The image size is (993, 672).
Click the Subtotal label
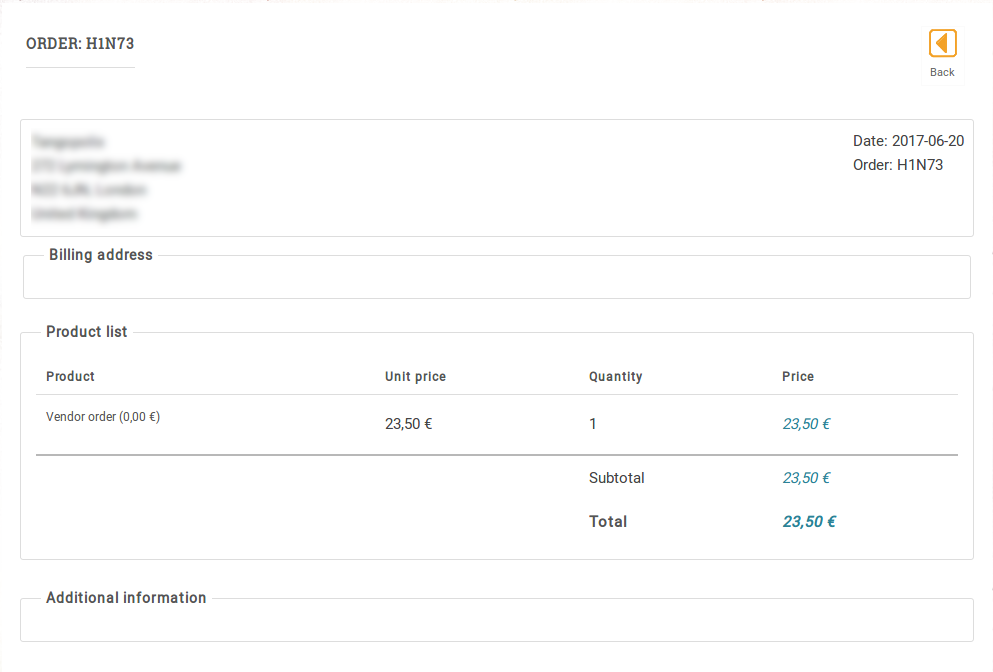616,478
